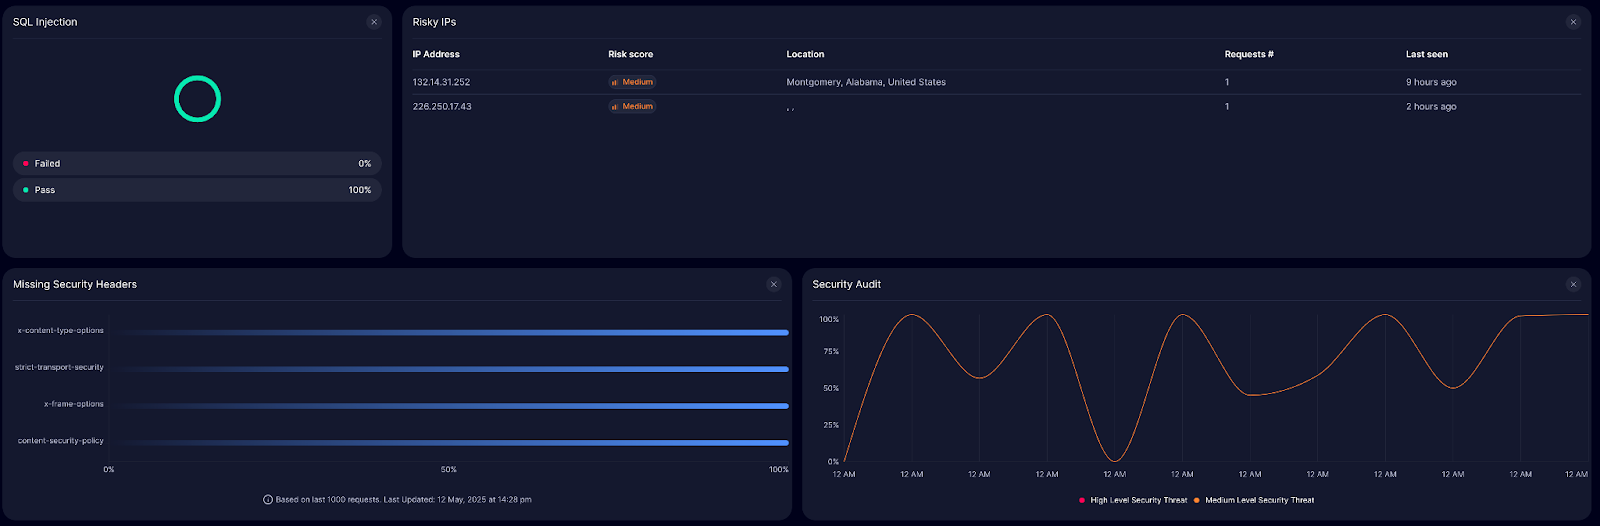Close the Risky IPs panel
Screen dimensions: 1600x526
(1573, 22)
